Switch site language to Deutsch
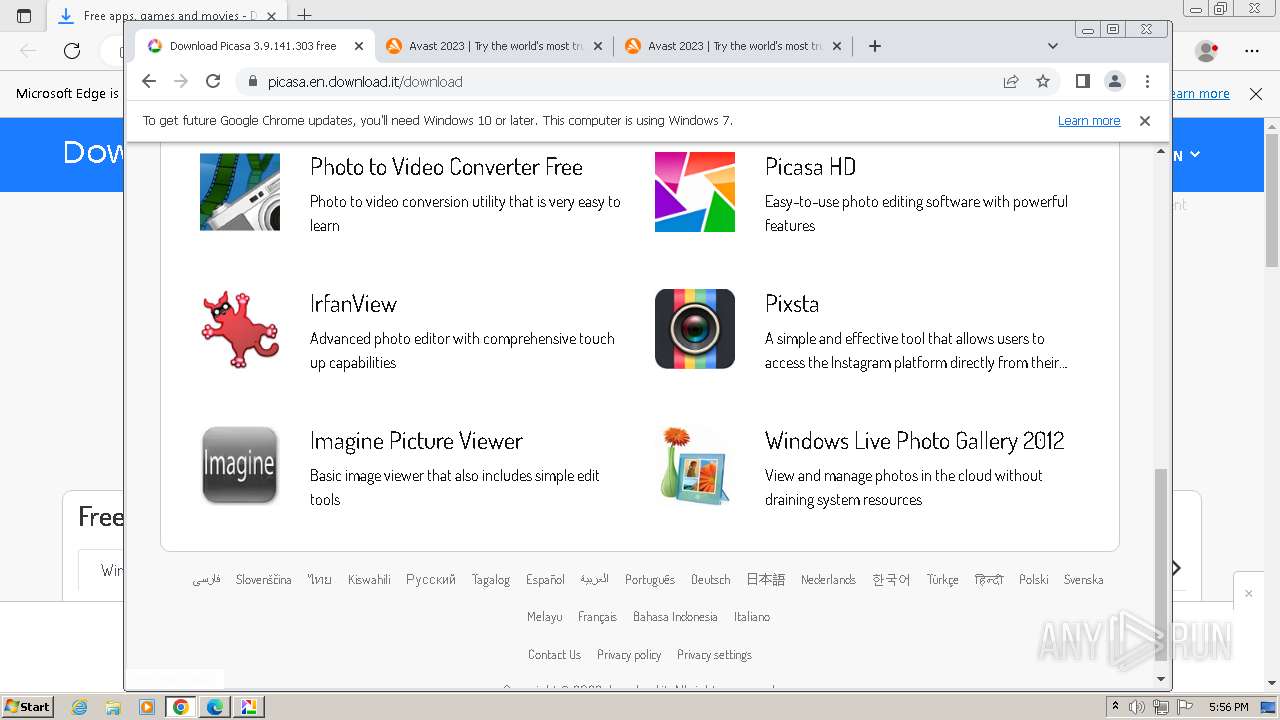The width and height of the screenshot is (1280, 720). pos(711,580)
